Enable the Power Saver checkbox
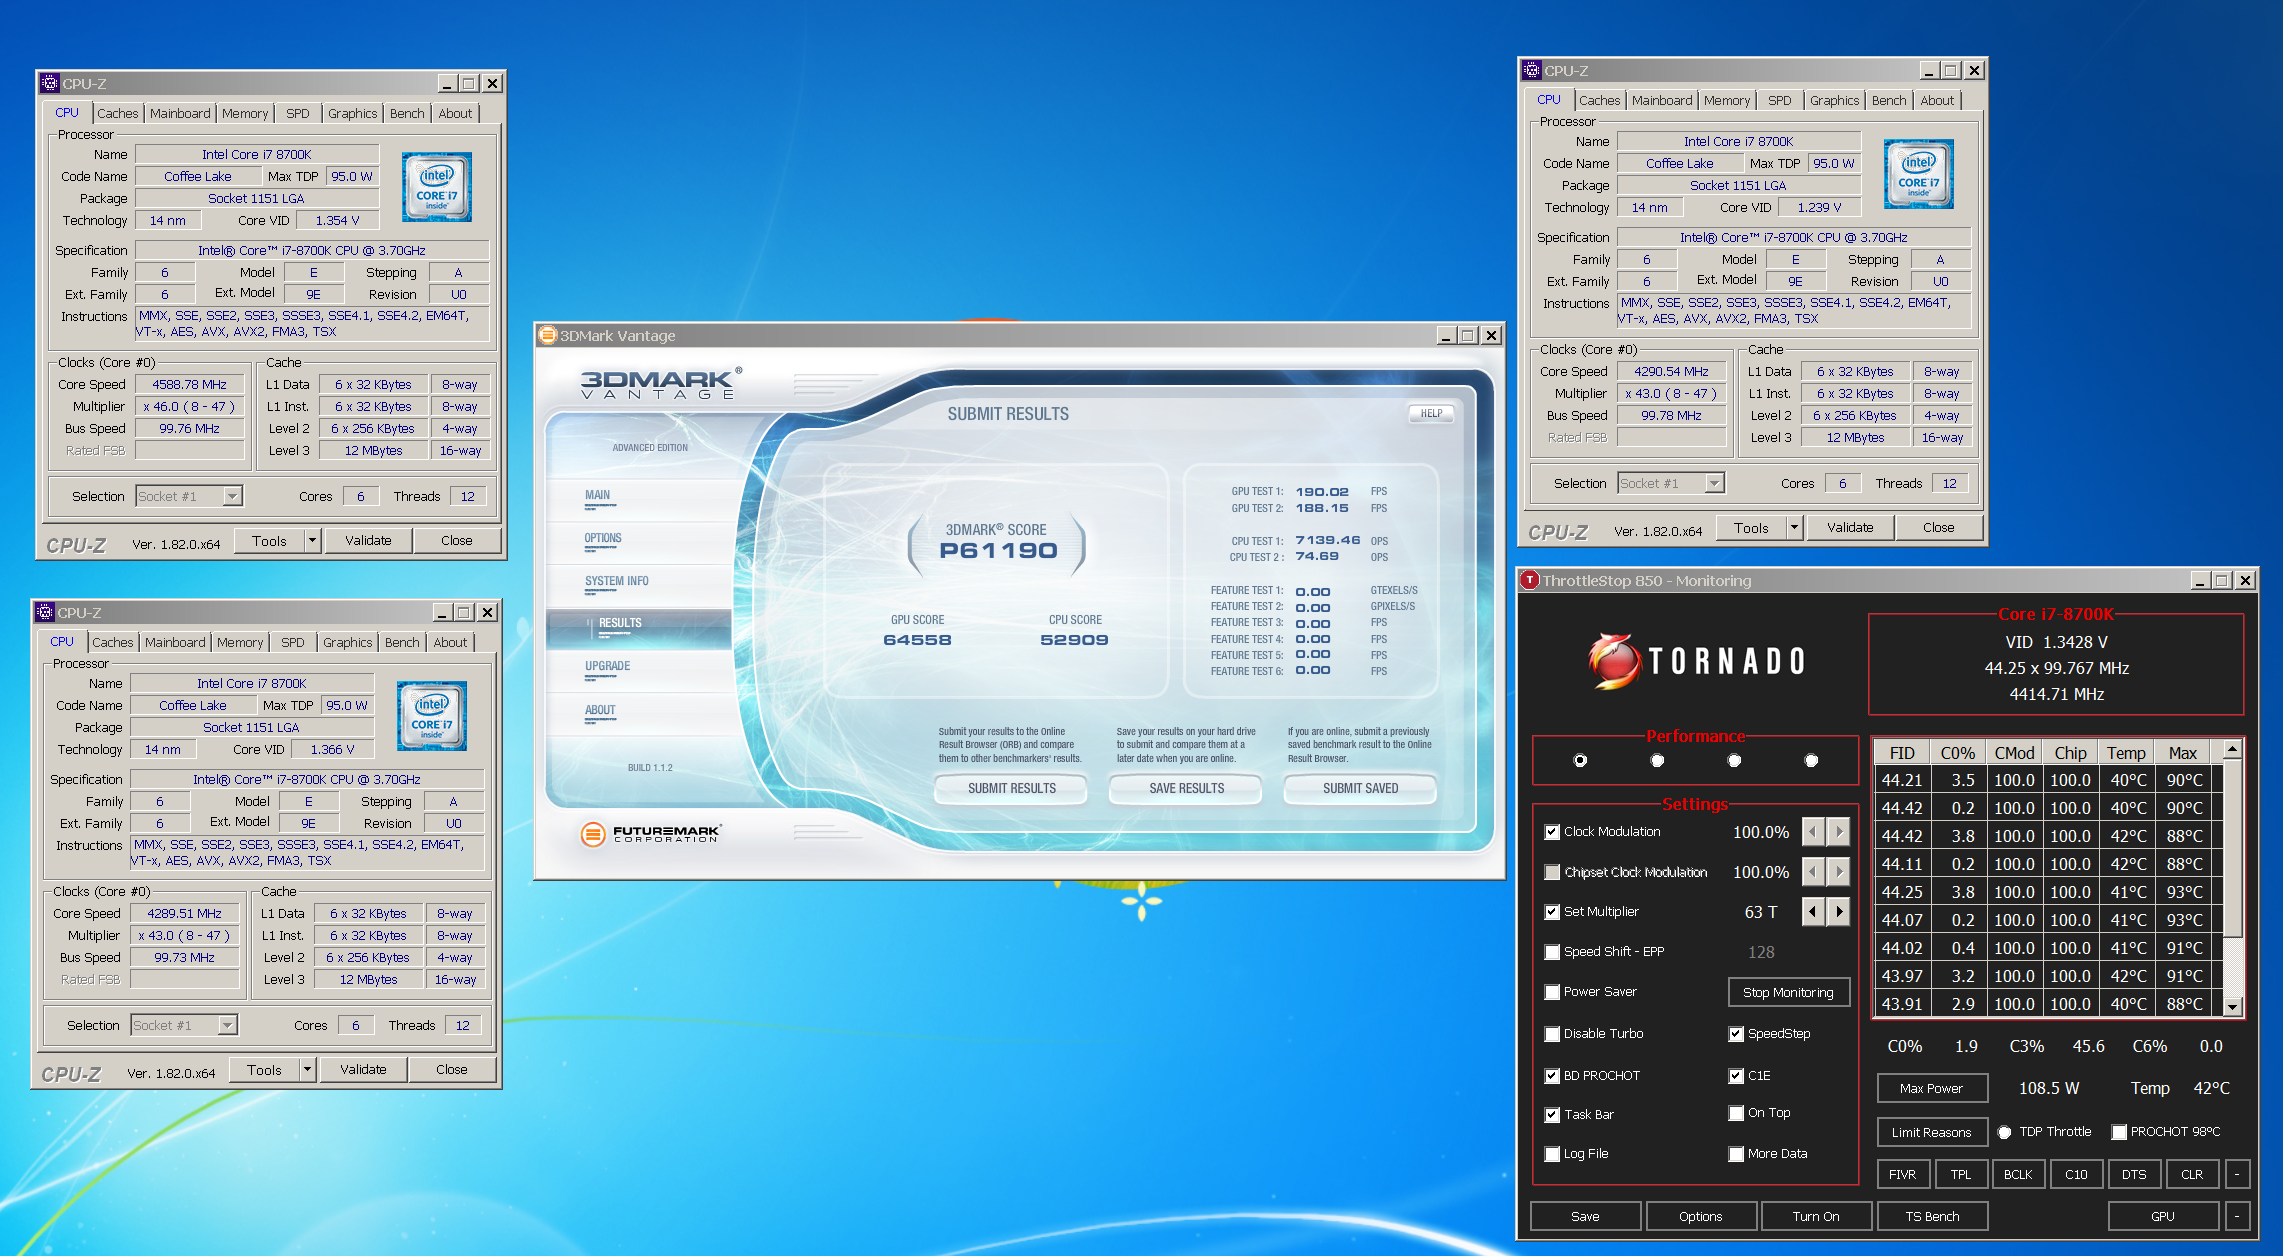Screen dimensions: 2283x1256 click(1552, 992)
